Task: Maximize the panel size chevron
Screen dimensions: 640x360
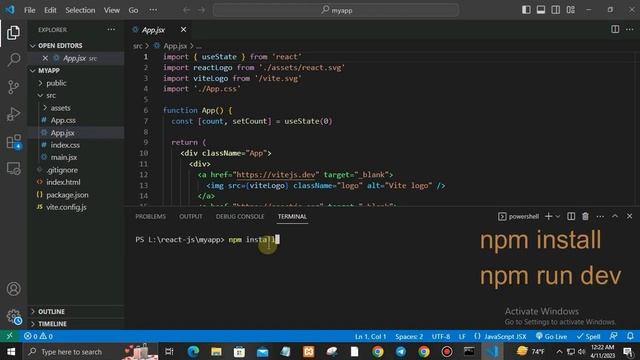Action: (x=615, y=216)
